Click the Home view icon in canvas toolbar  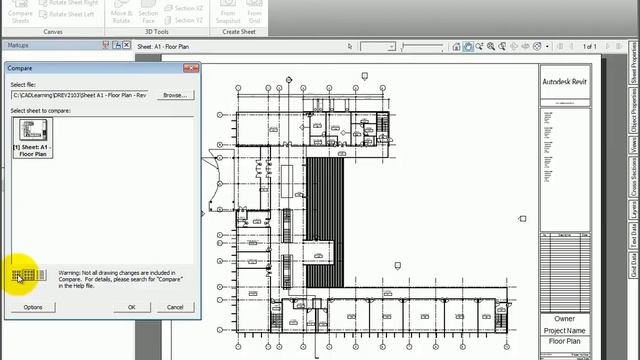pos(456,47)
